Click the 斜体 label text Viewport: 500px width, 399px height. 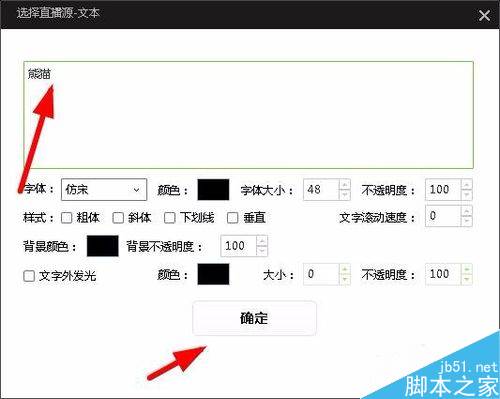[140, 218]
